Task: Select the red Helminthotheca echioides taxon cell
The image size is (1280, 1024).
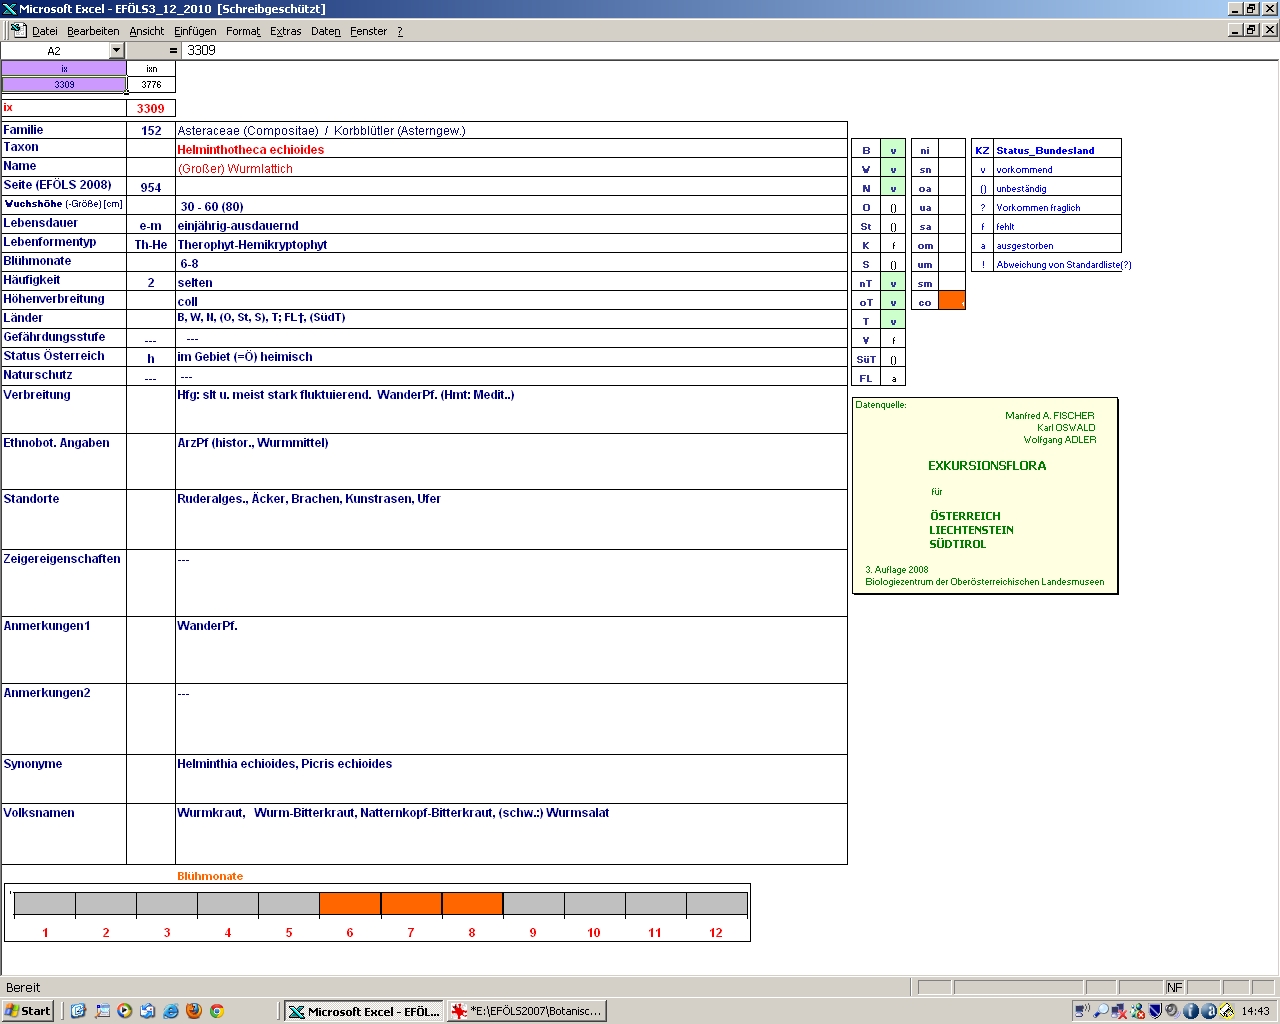Action: (511, 149)
